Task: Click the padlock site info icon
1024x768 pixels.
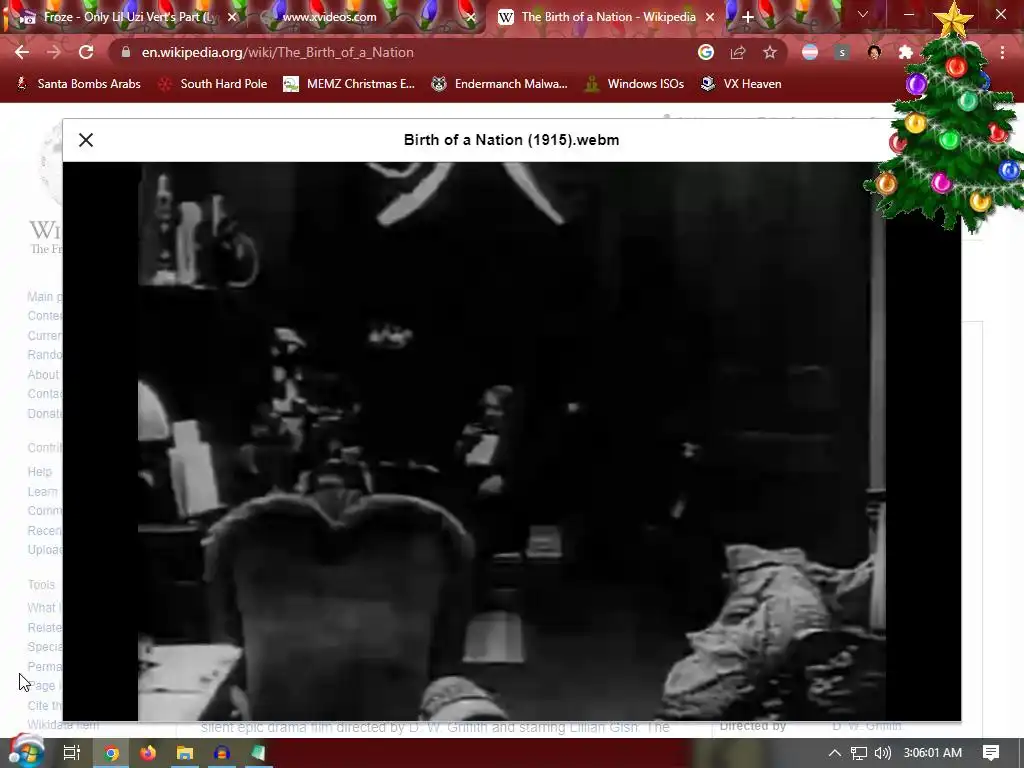Action: tap(126, 52)
